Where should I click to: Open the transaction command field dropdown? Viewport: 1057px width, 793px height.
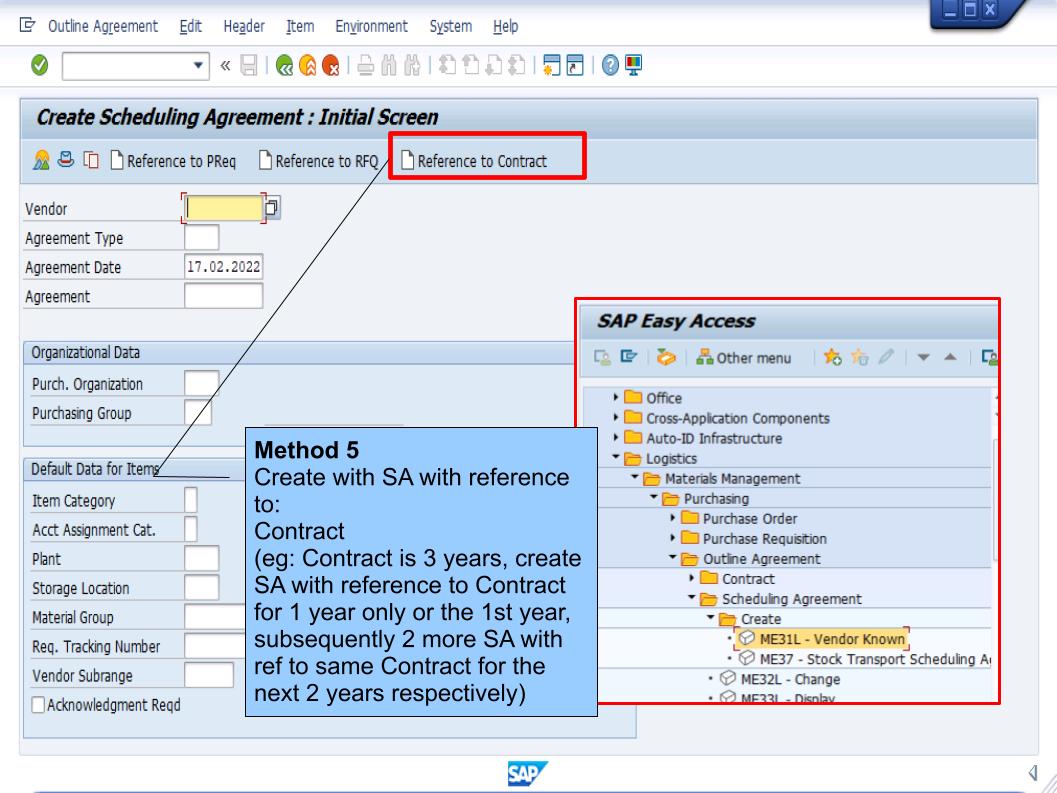pyautogui.click(x=198, y=65)
